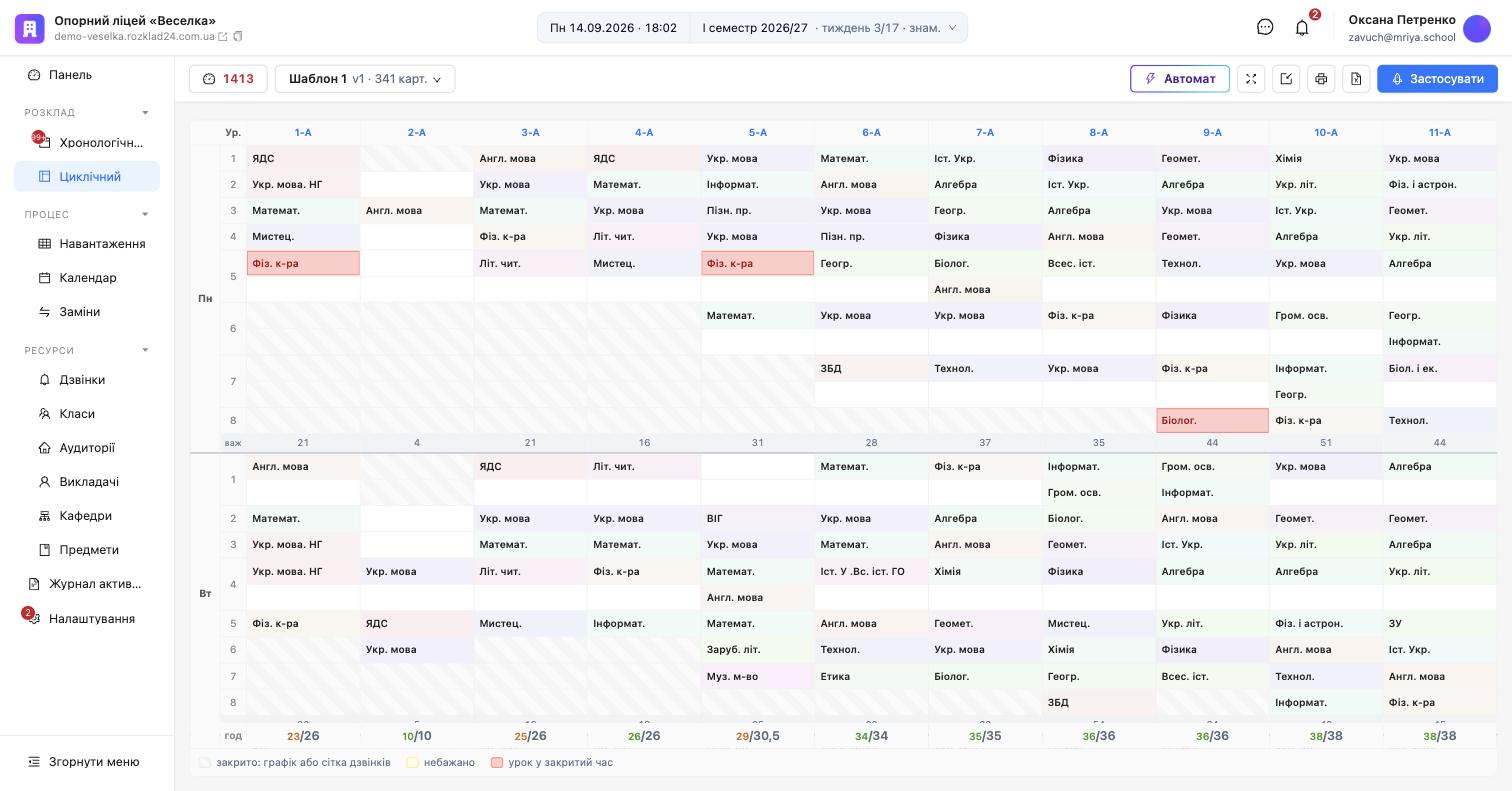
Task: Collapse the РОЗКЛАД sidebar section
Action: pyautogui.click(x=145, y=113)
